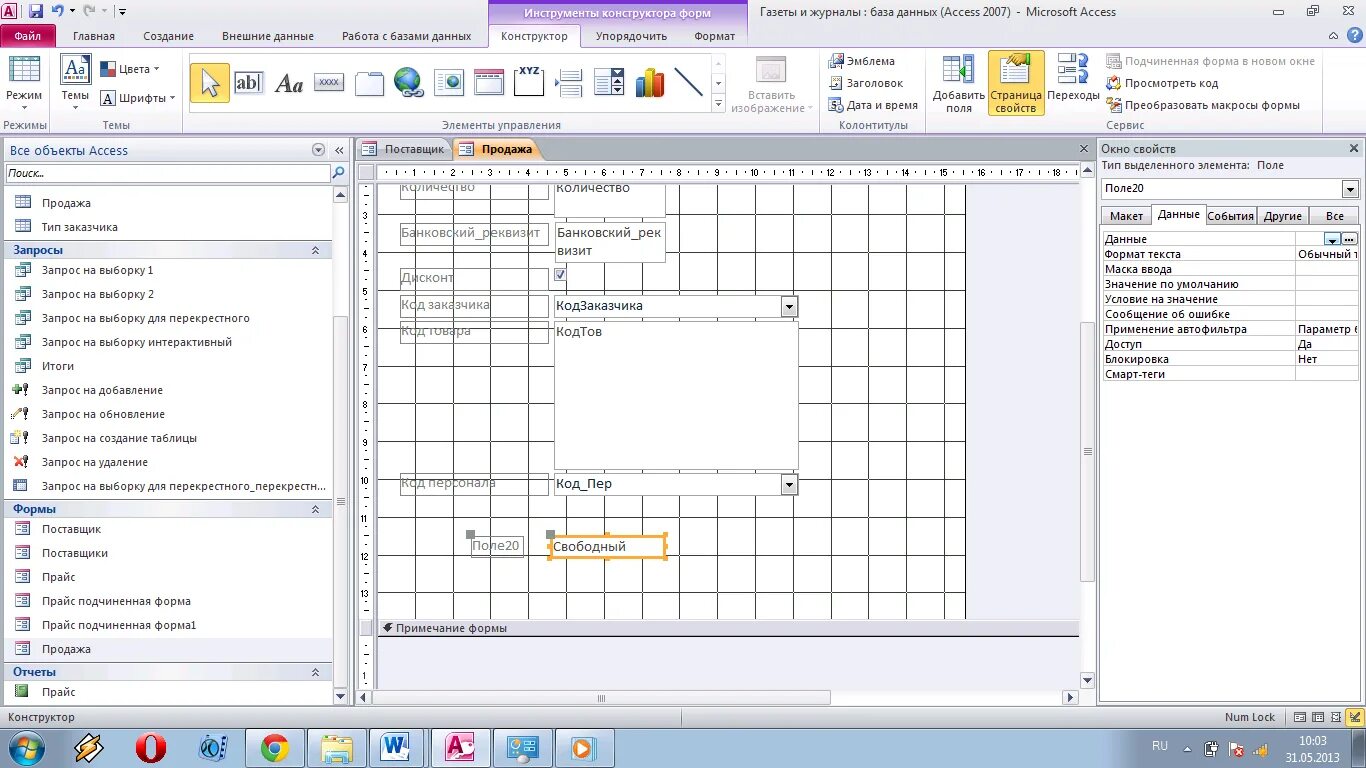Expand the controls gallery more arrow
This screenshot has height=768, width=1366.
(x=718, y=104)
